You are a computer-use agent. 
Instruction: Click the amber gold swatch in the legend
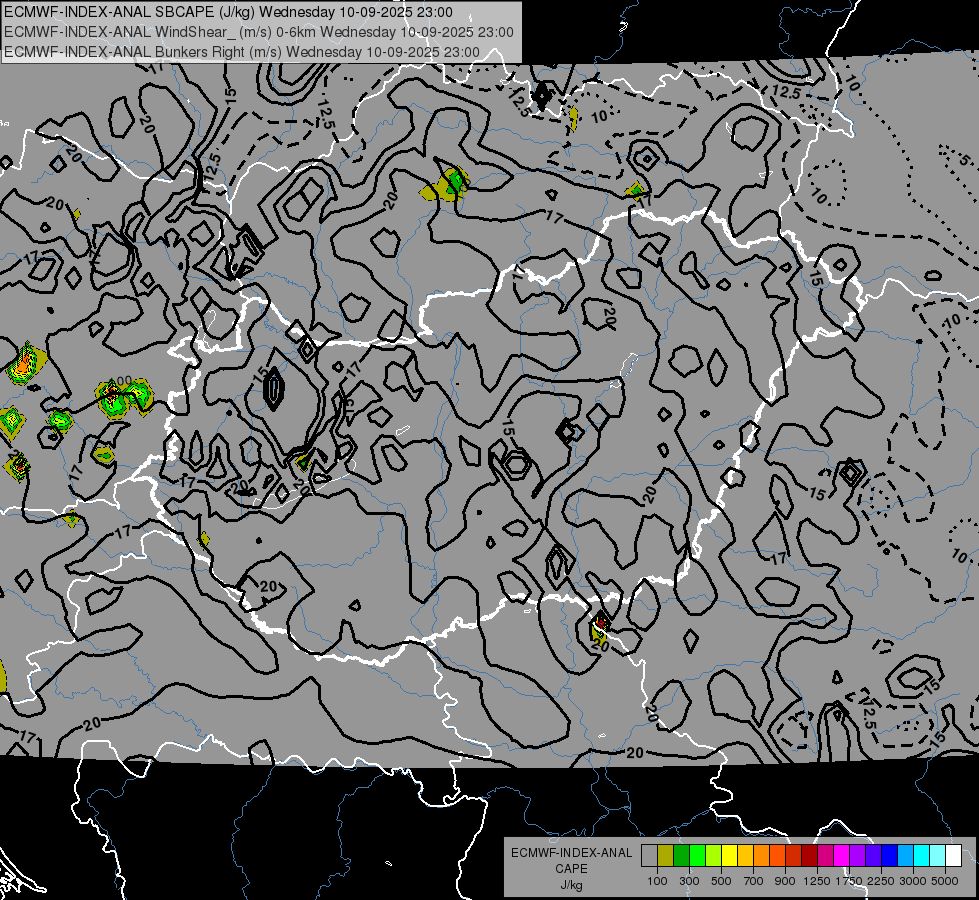pos(745,855)
